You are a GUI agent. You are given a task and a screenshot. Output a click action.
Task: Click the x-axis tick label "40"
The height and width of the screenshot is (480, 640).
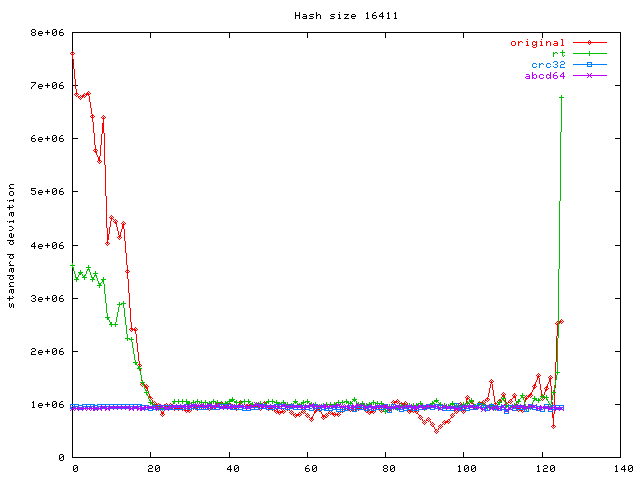click(233, 469)
